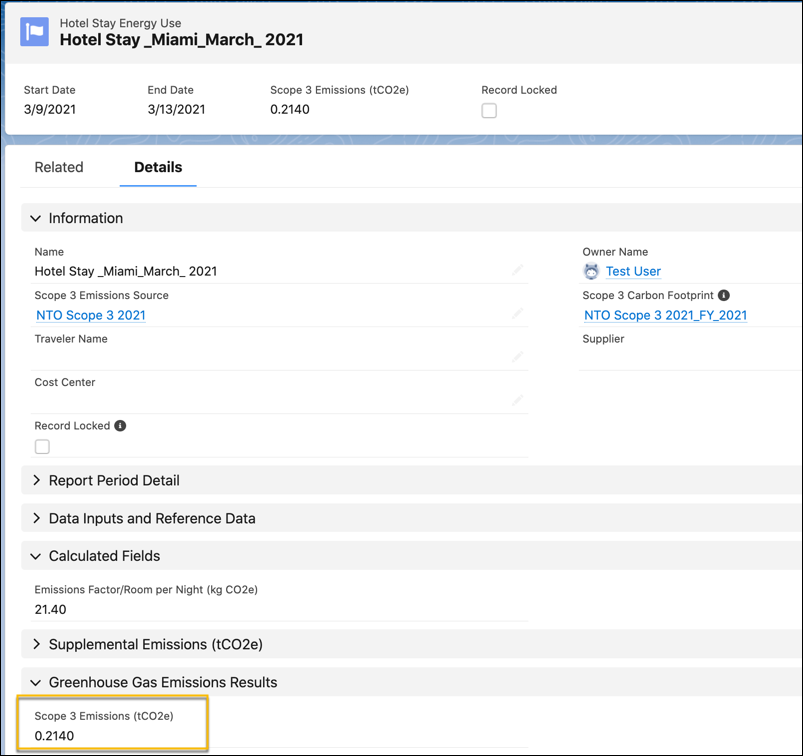Screen dimensions: 803x756
Task: Open the NTO Scope 3 2021 link
Action: pos(91,315)
